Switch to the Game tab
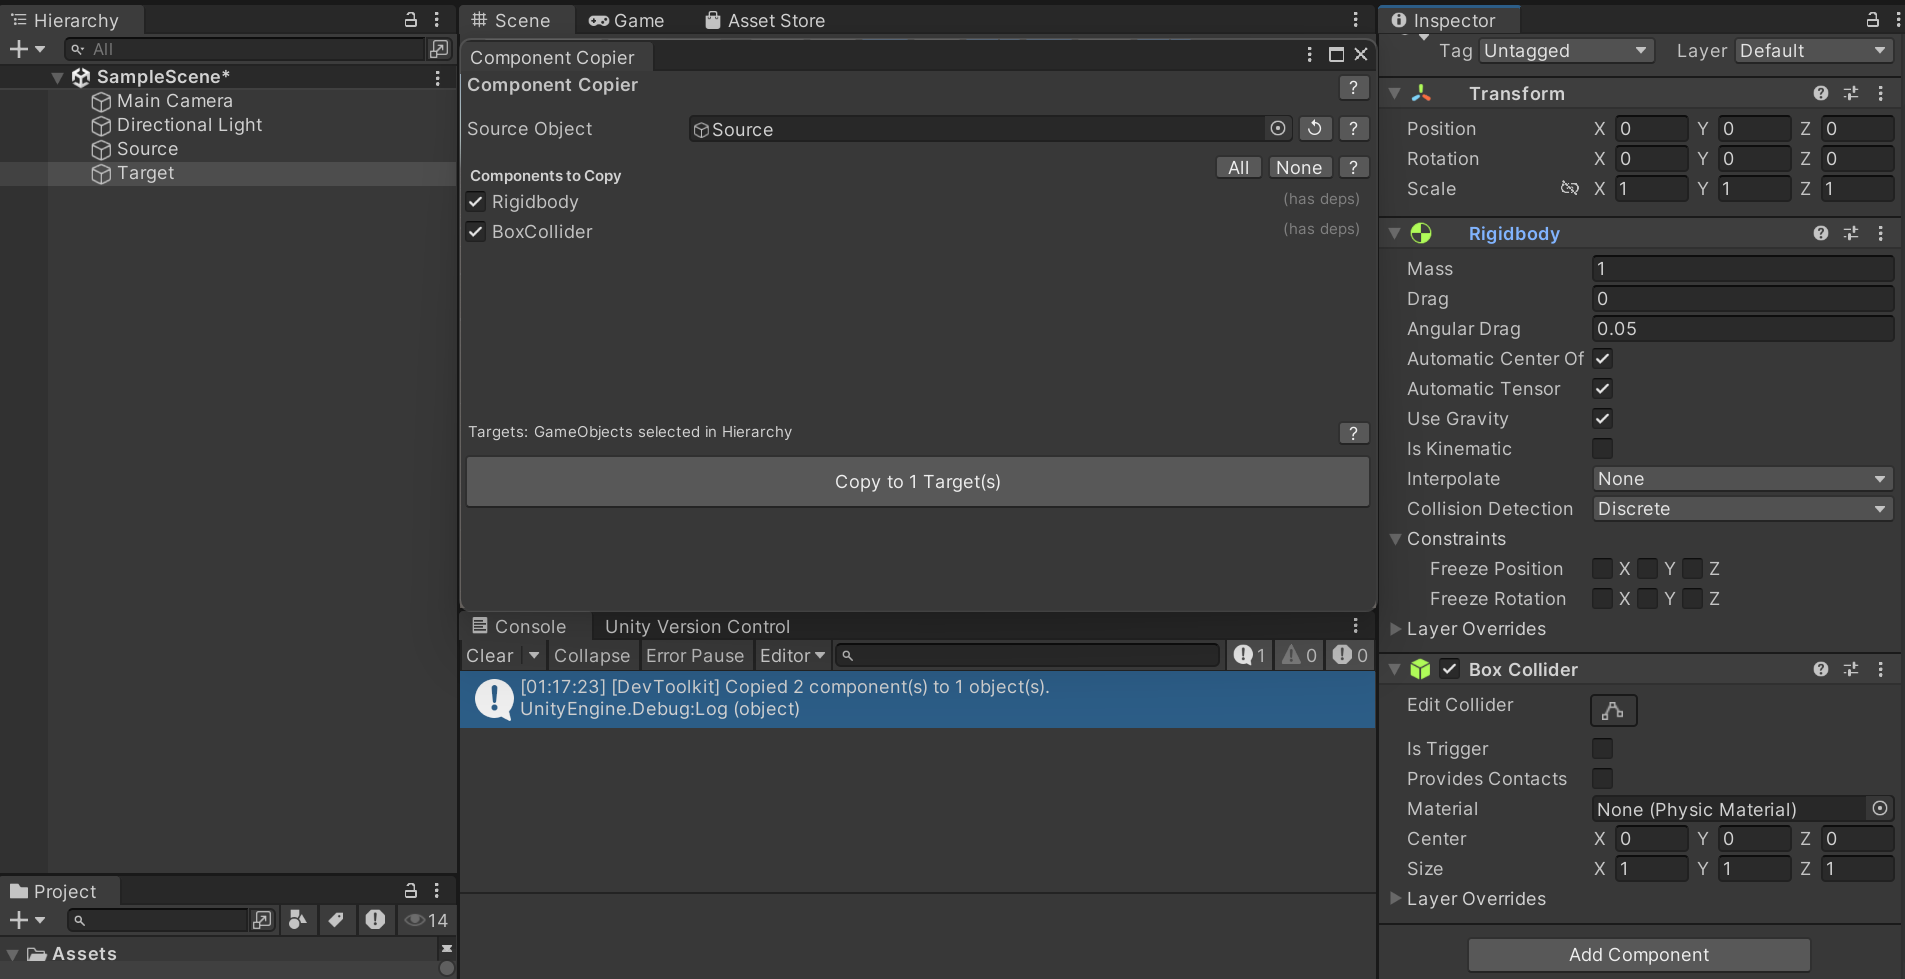 point(627,20)
